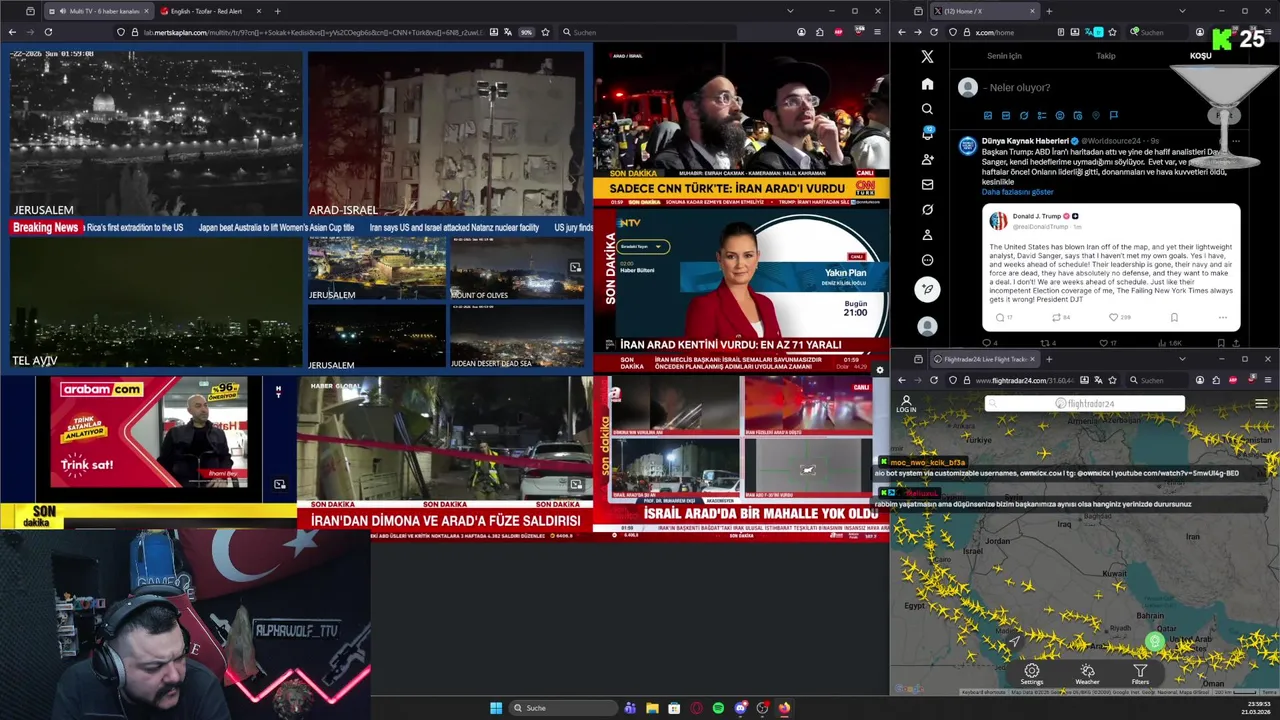Click LOG IN on Flightradar24
1280x720 pixels.
[906, 404]
